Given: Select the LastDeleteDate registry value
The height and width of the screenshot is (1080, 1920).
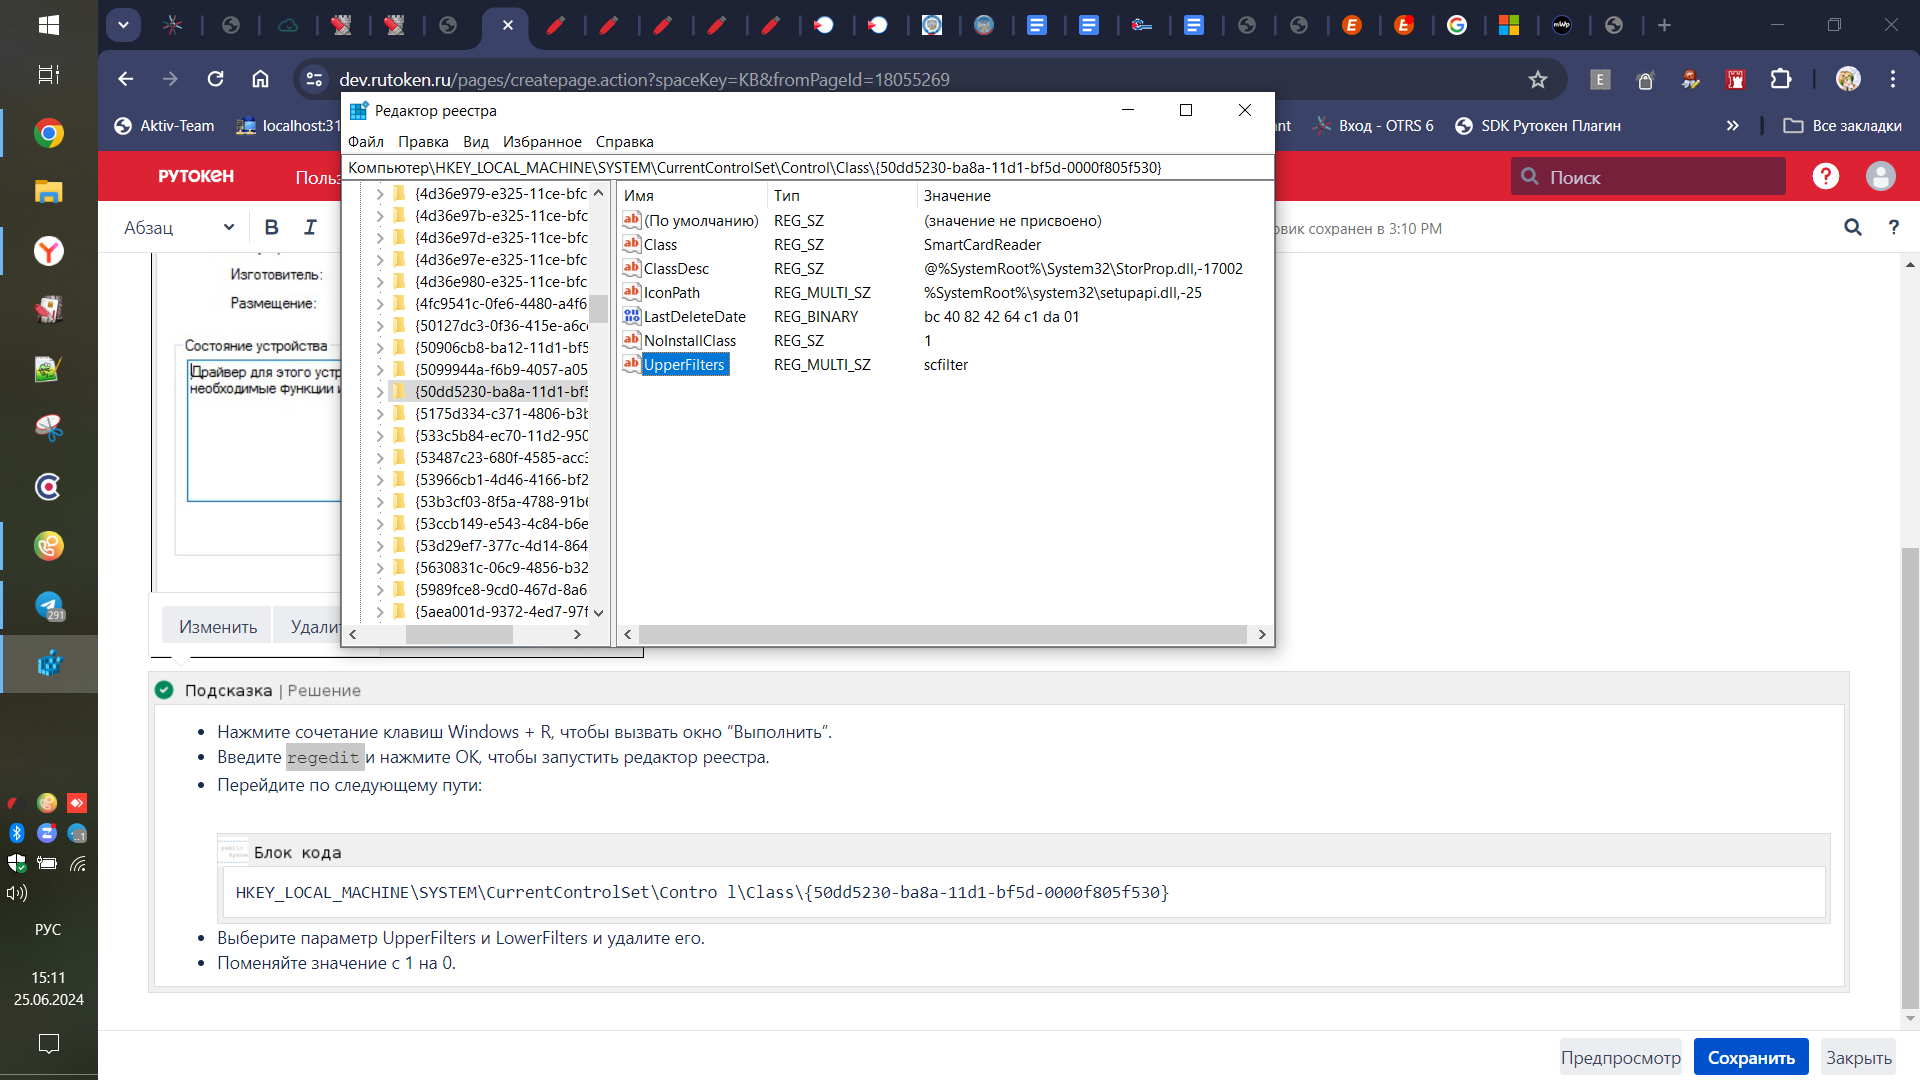Looking at the screenshot, I should point(695,316).
